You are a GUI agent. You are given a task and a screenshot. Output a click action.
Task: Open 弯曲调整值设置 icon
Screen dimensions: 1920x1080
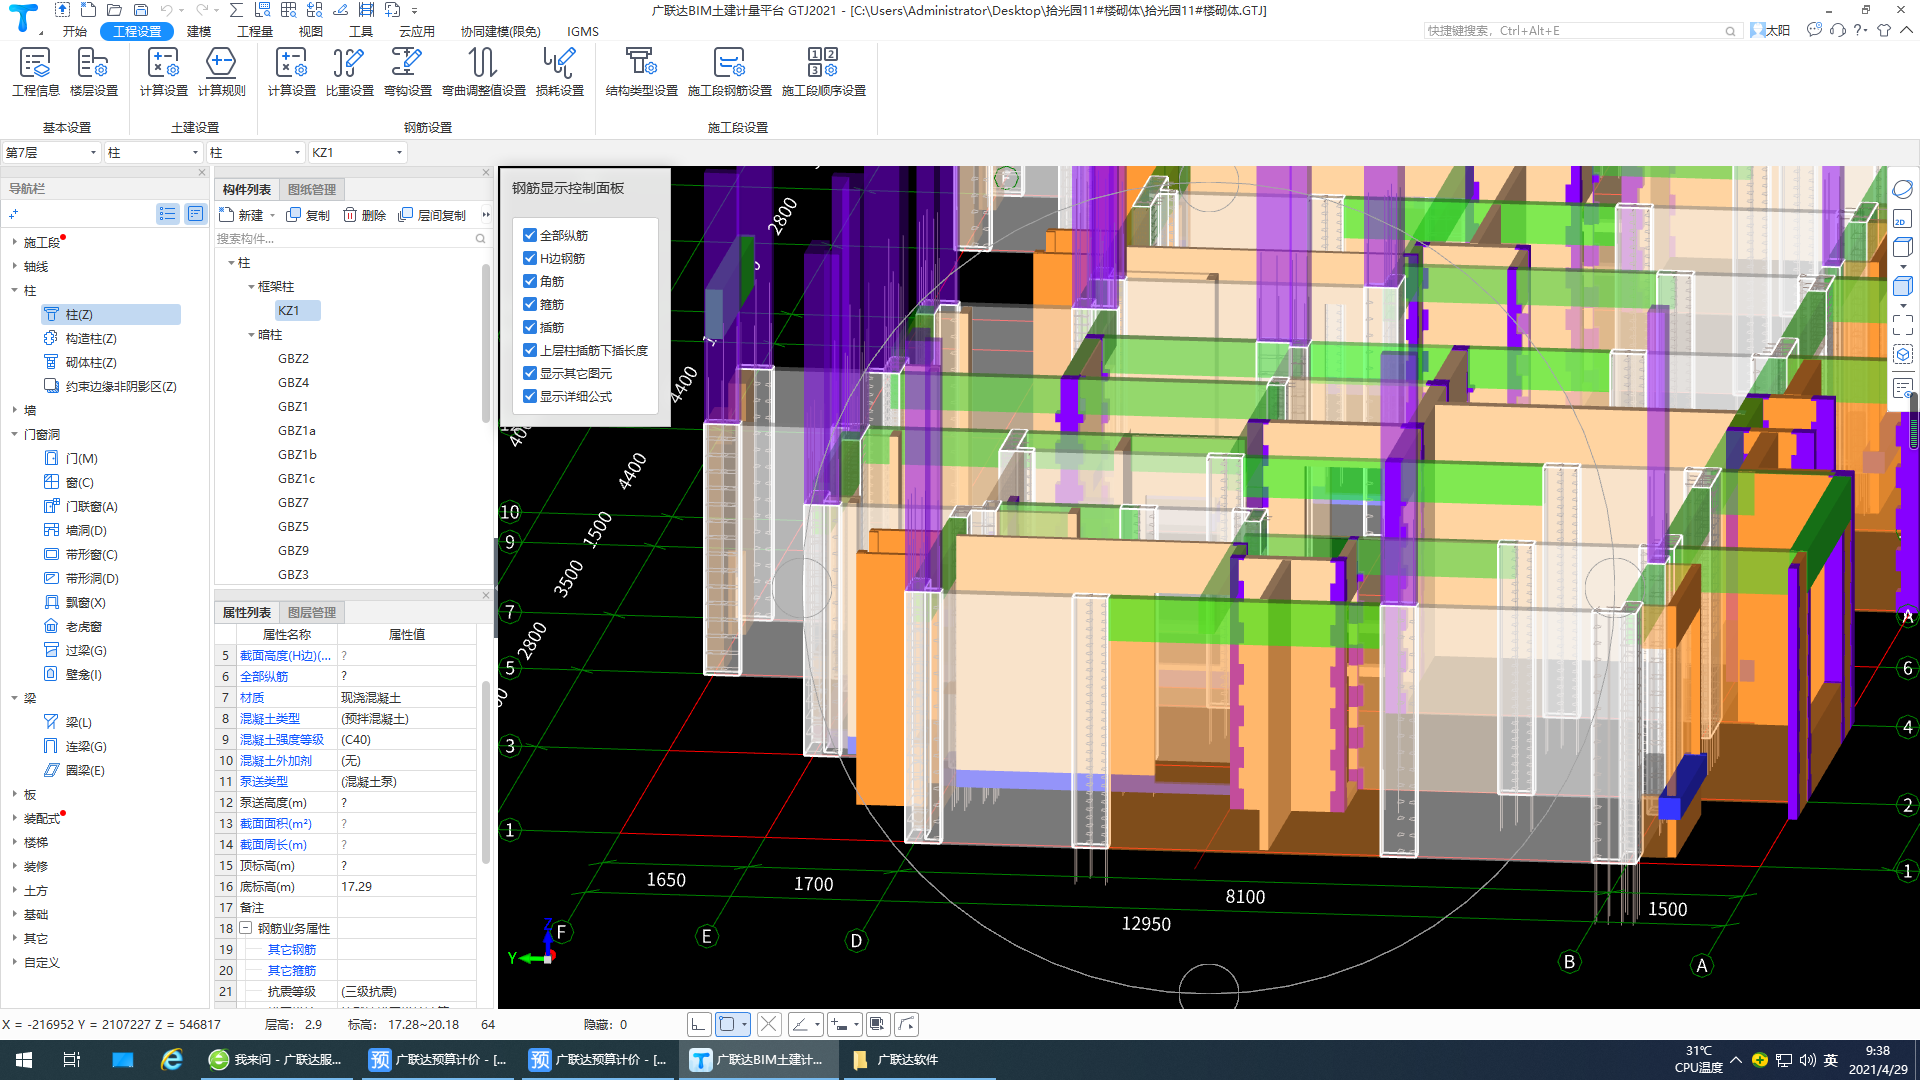[483, 72]
